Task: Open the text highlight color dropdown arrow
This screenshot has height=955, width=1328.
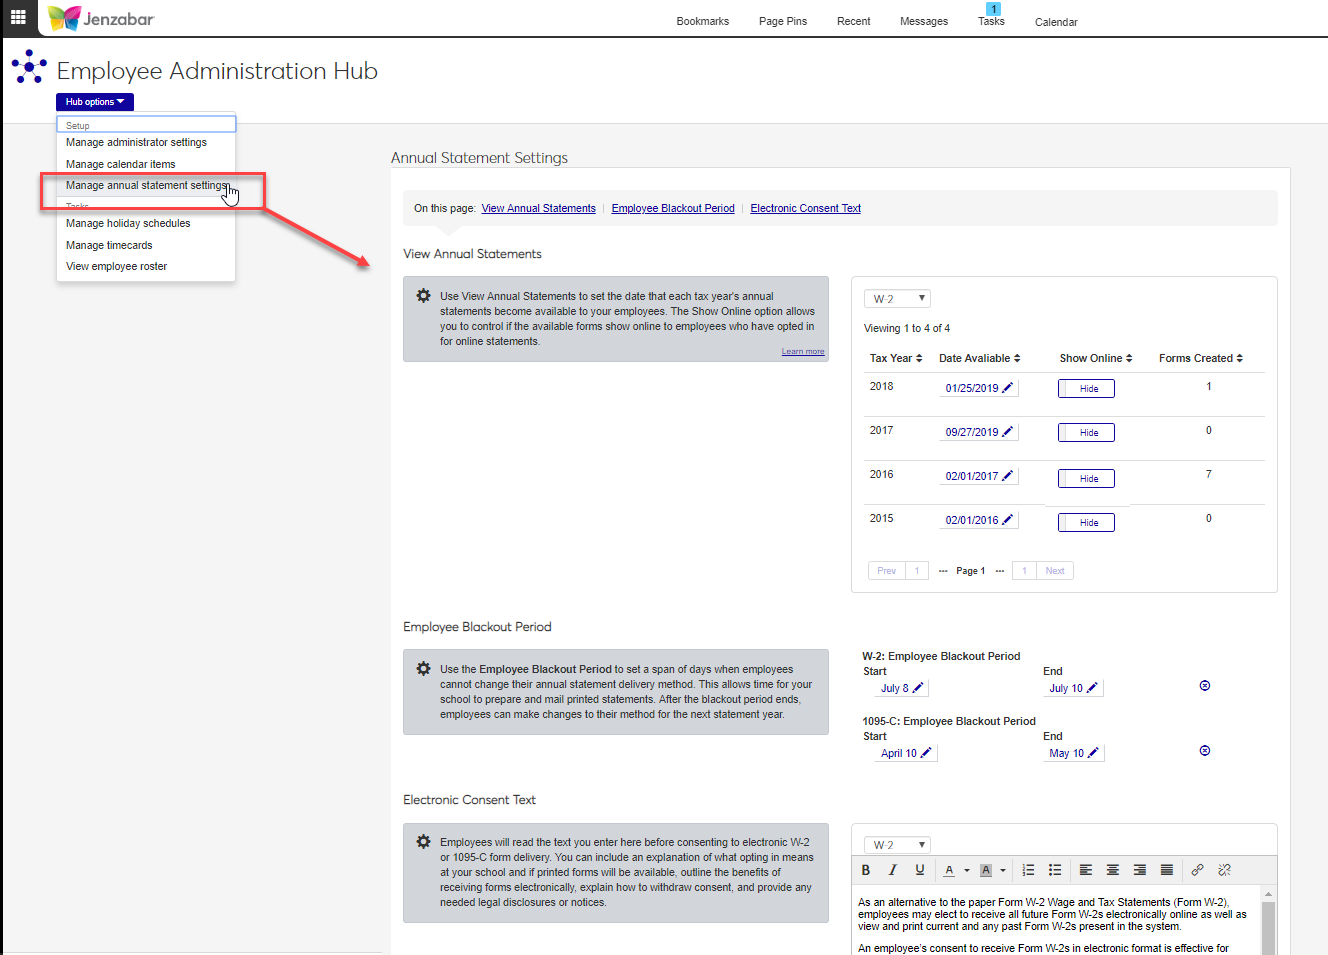Action: tap(1003, 870)
